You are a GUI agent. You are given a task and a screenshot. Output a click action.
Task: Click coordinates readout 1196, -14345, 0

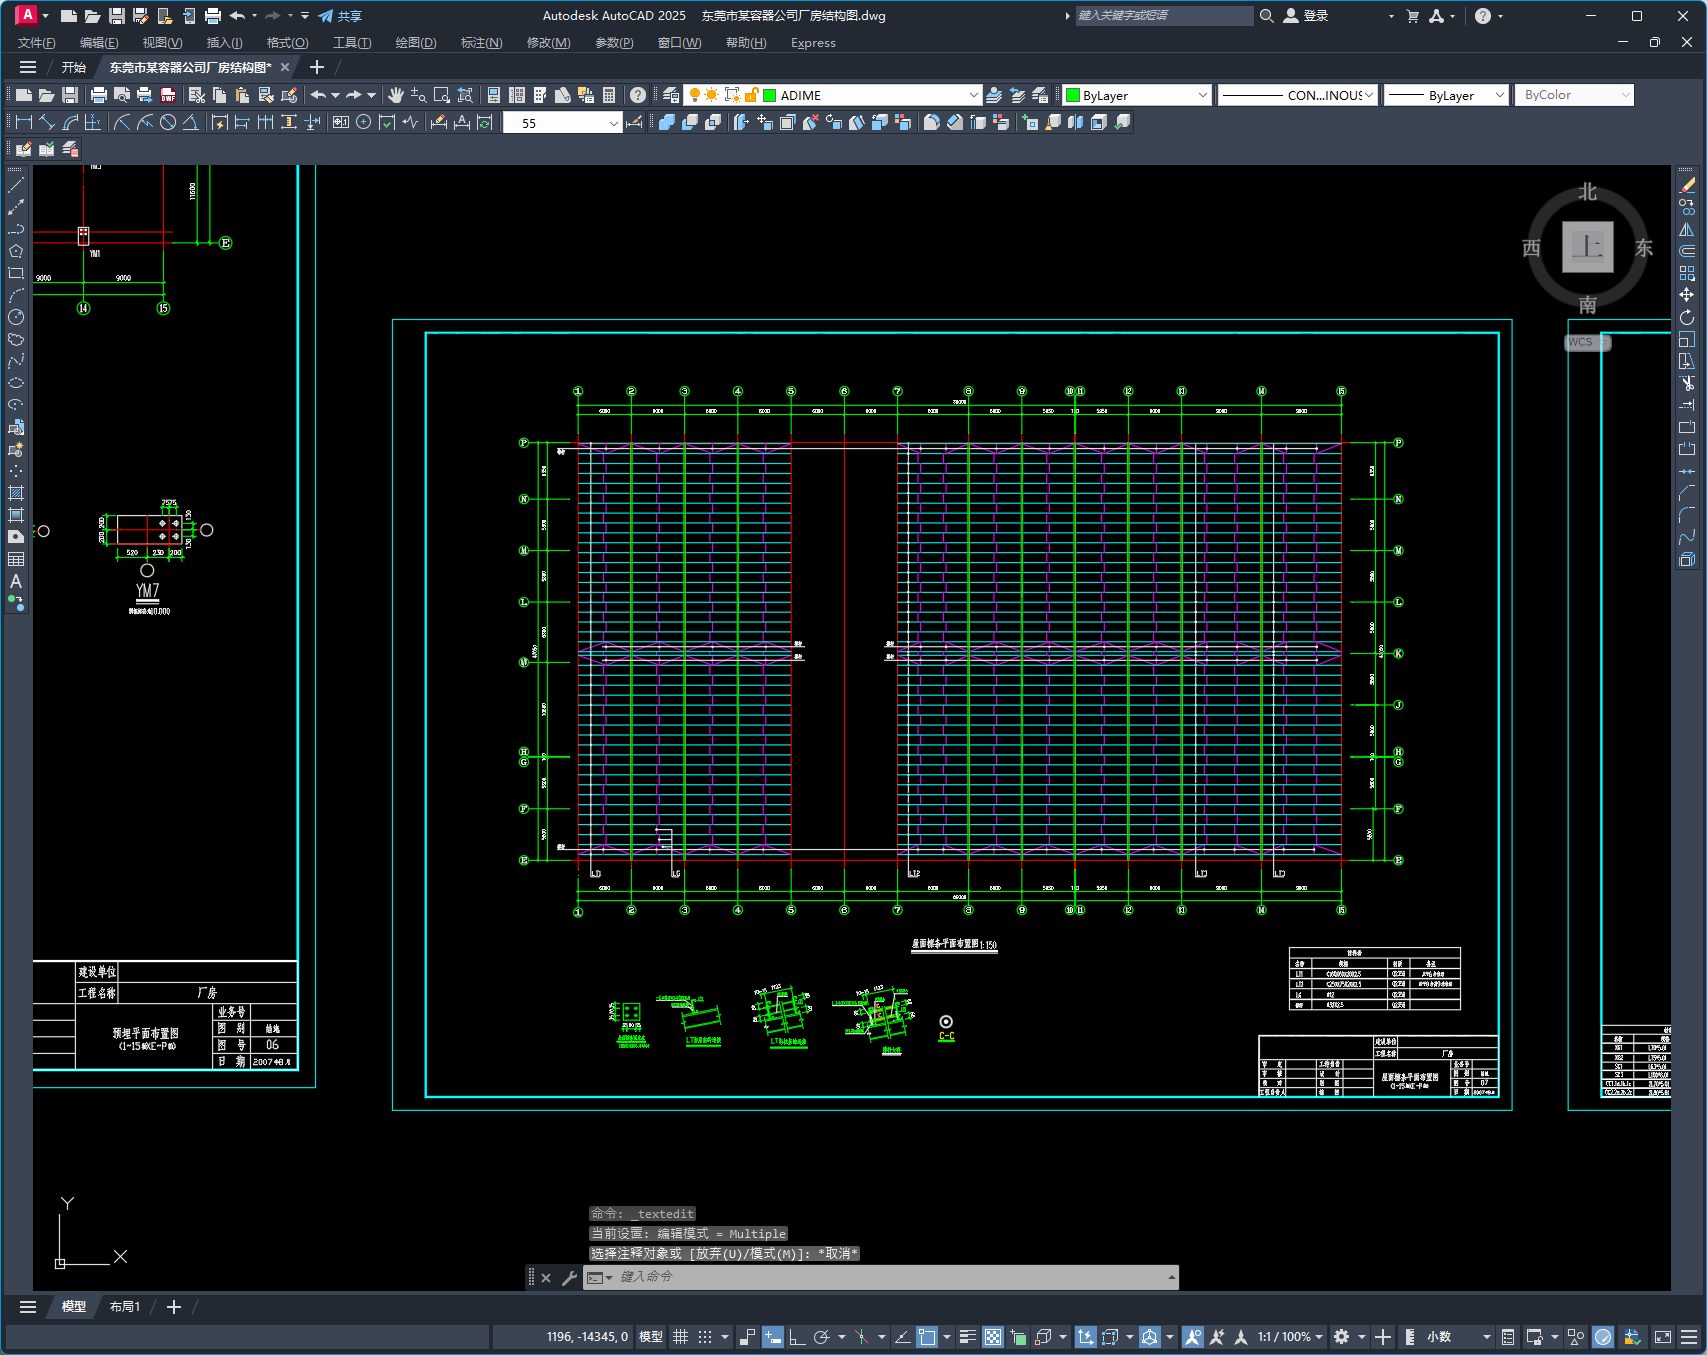tap(587, 1337)
